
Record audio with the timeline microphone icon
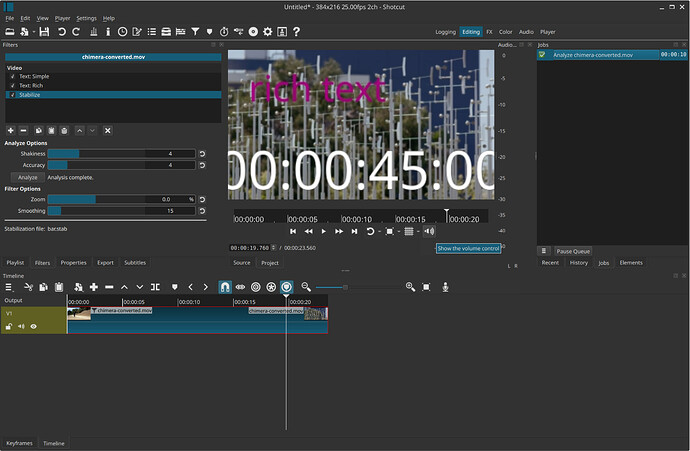pyautogui.click(x=445, y=287)
